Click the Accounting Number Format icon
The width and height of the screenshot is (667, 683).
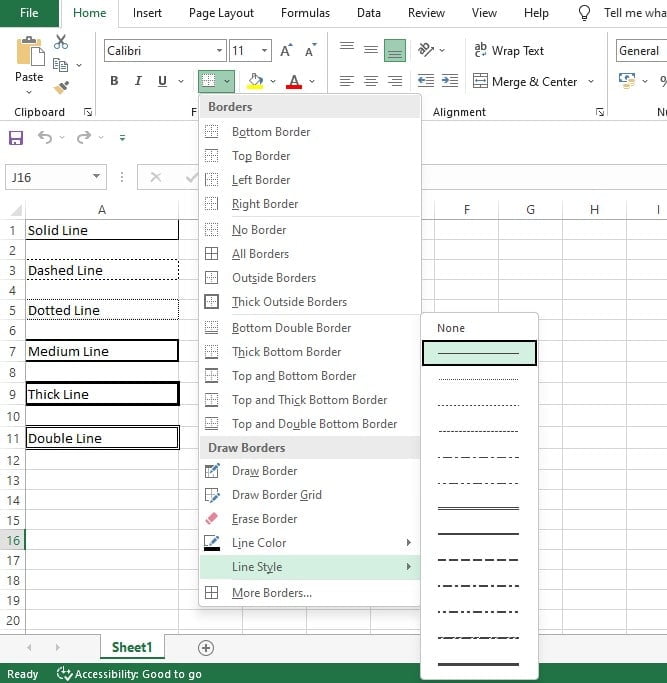[x=627, y=81]
